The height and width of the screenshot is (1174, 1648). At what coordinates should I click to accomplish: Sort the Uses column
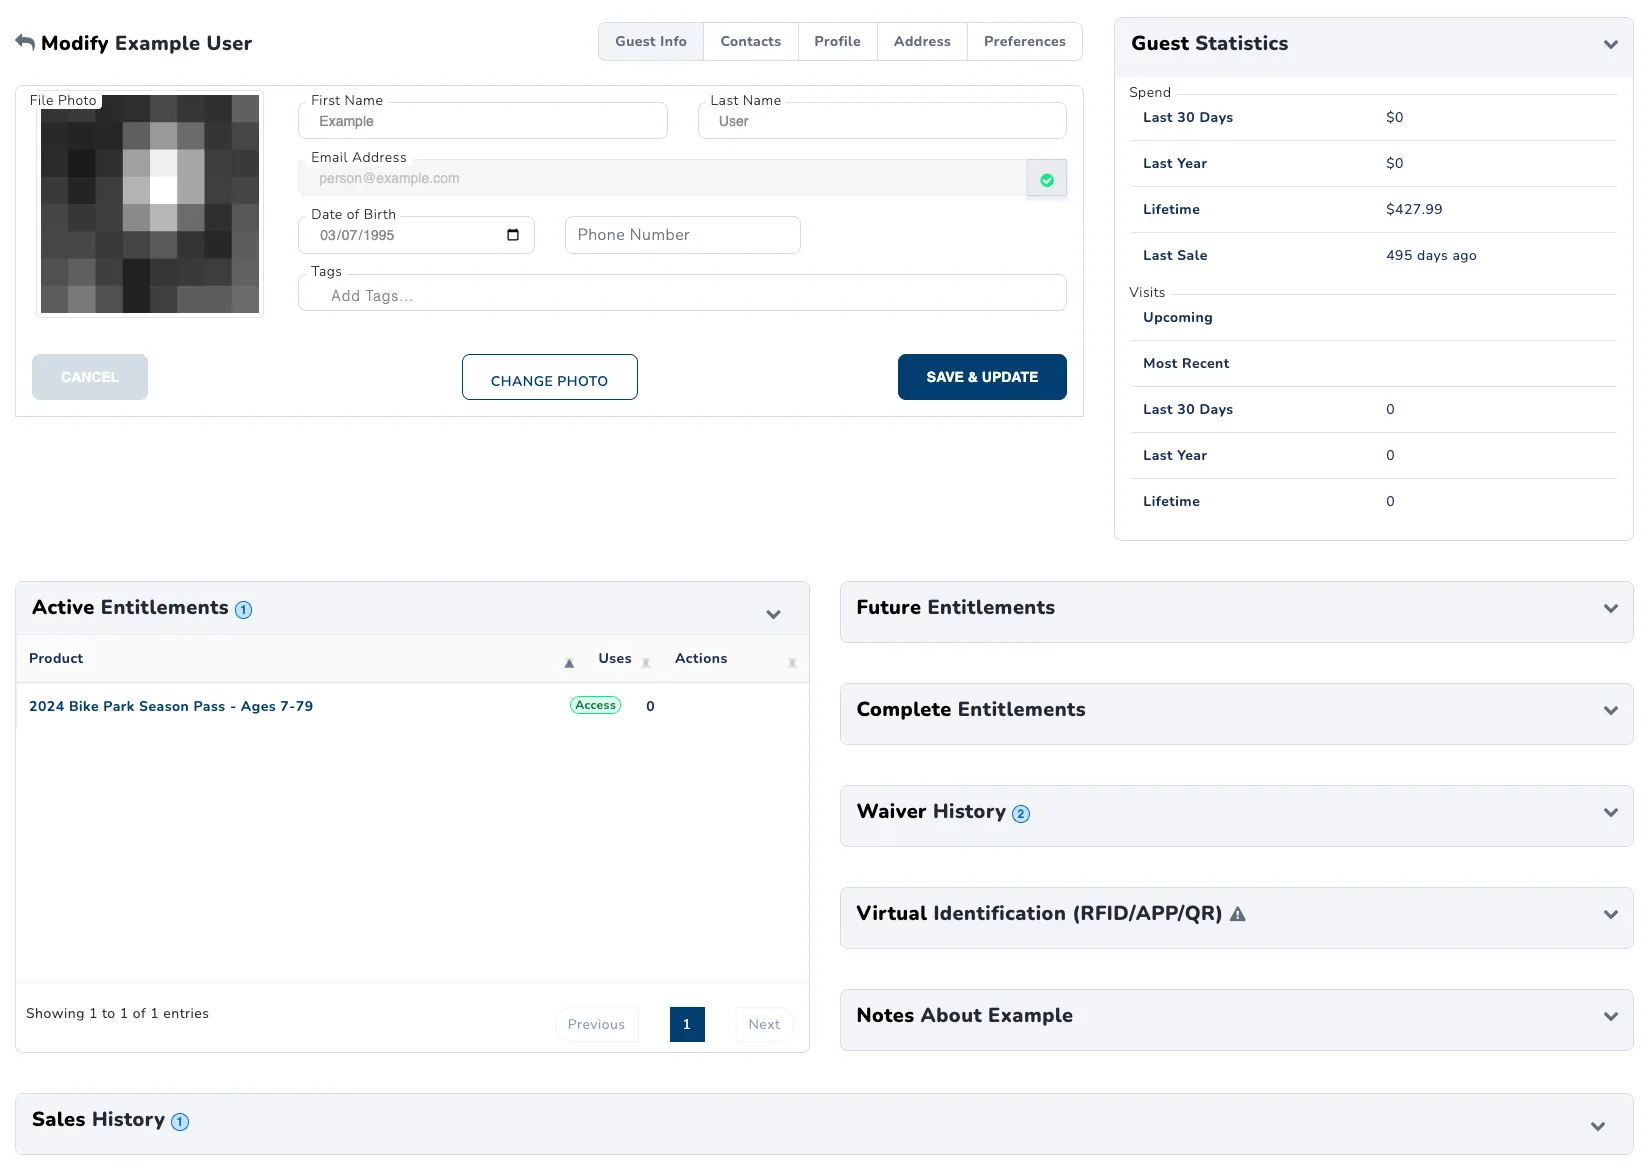point(646,663)
